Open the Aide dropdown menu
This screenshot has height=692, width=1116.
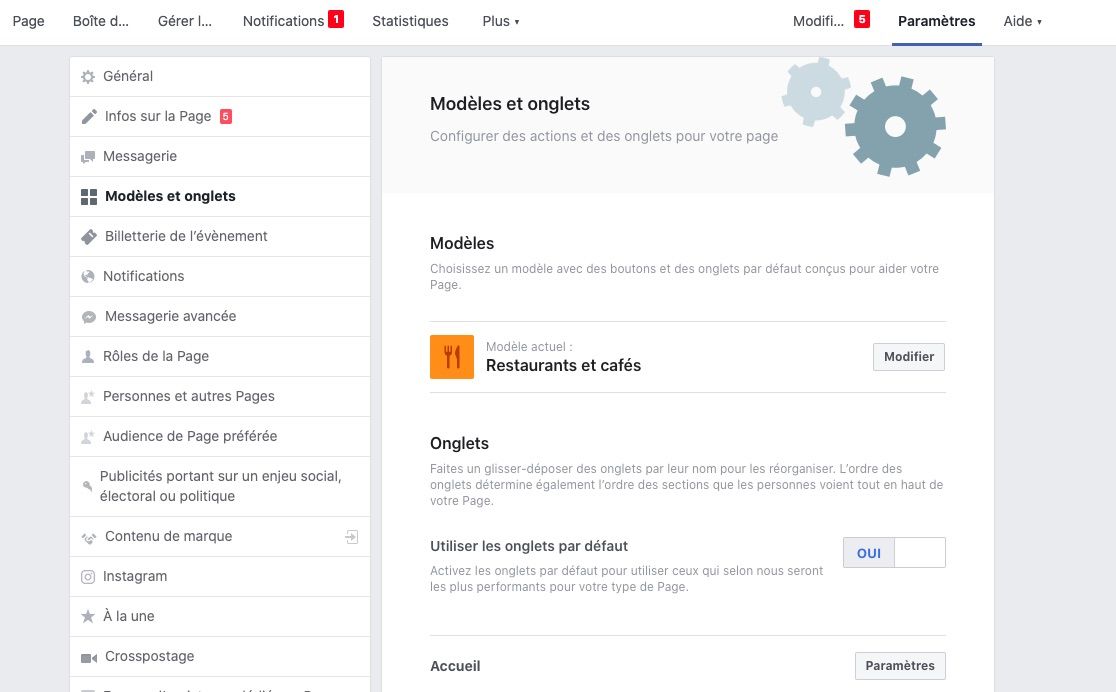1022,21
